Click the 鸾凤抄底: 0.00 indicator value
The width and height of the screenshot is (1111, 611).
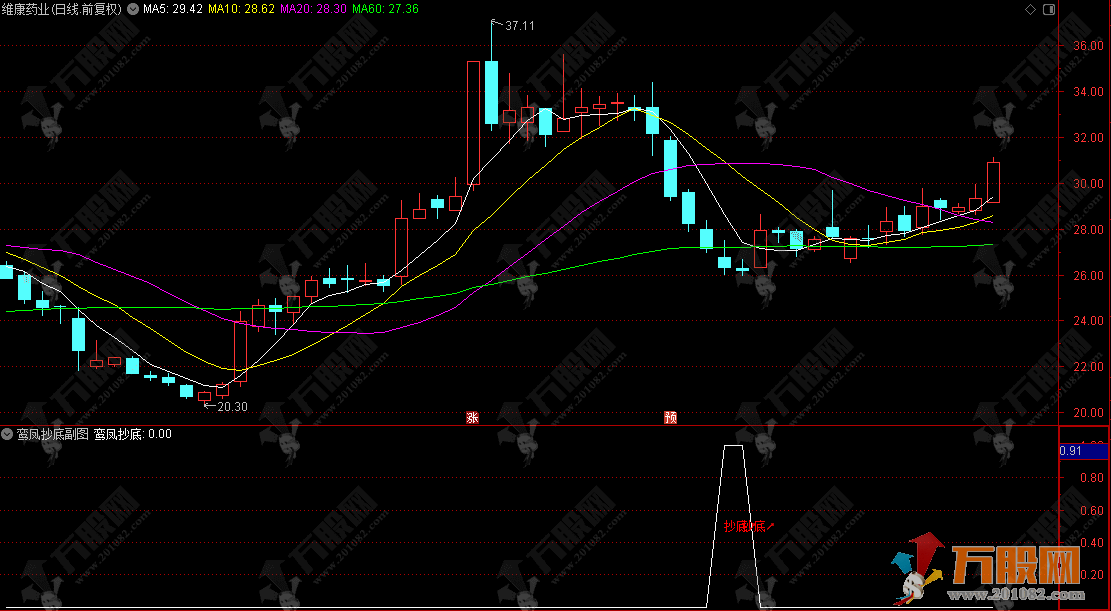coord(133,434)
